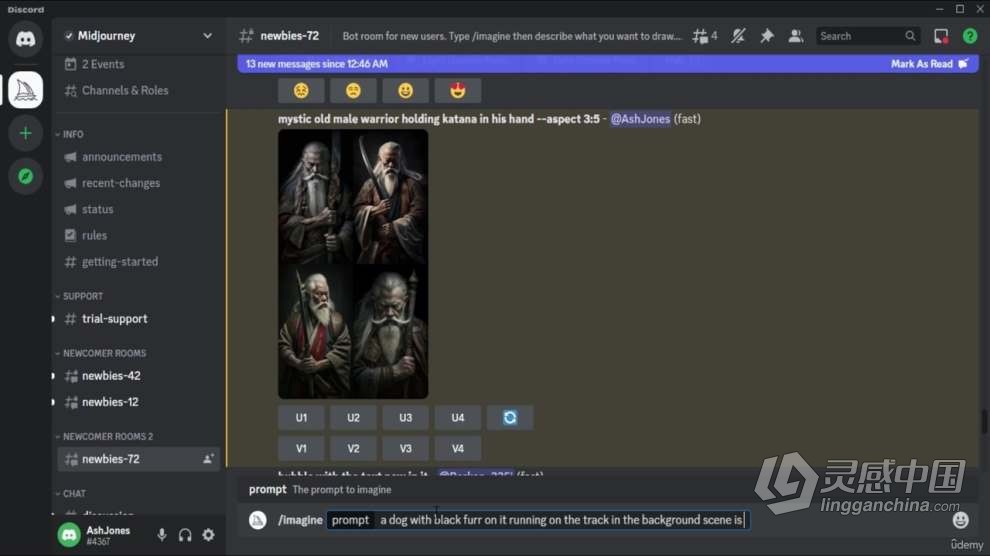Open Midjourney server dropdown menu
The image size is (990, 556).
(x=207, y=36)
